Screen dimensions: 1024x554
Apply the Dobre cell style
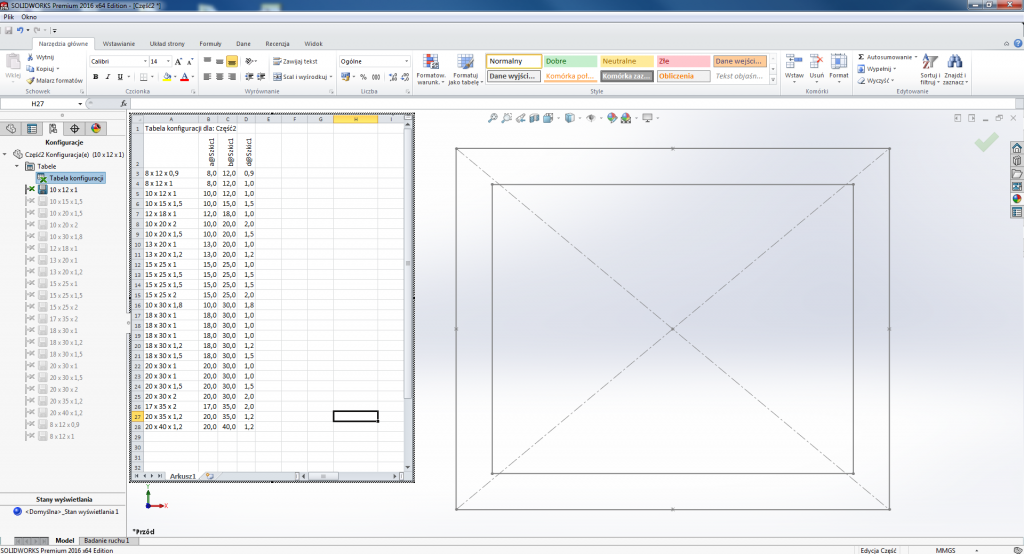tap(570, 61)
